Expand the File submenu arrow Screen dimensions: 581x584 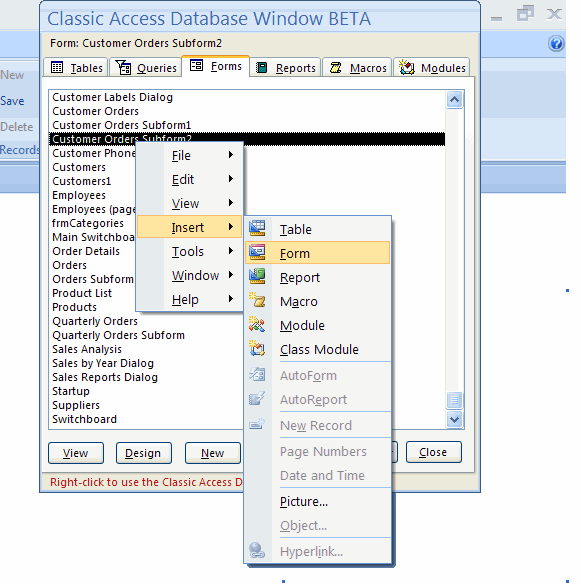[x=231, y=155]
